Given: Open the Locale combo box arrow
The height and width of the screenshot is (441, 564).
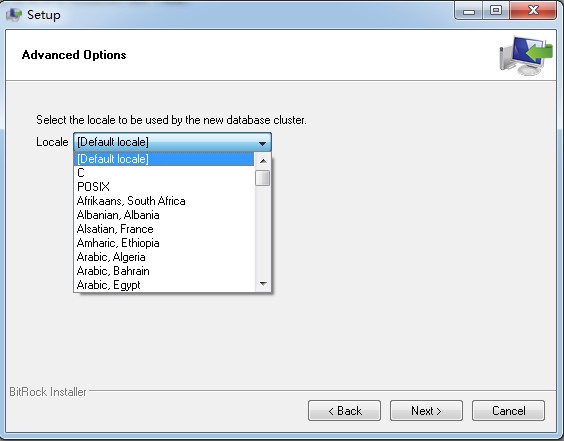Looking at the screenshot, I should pos(262,143).
